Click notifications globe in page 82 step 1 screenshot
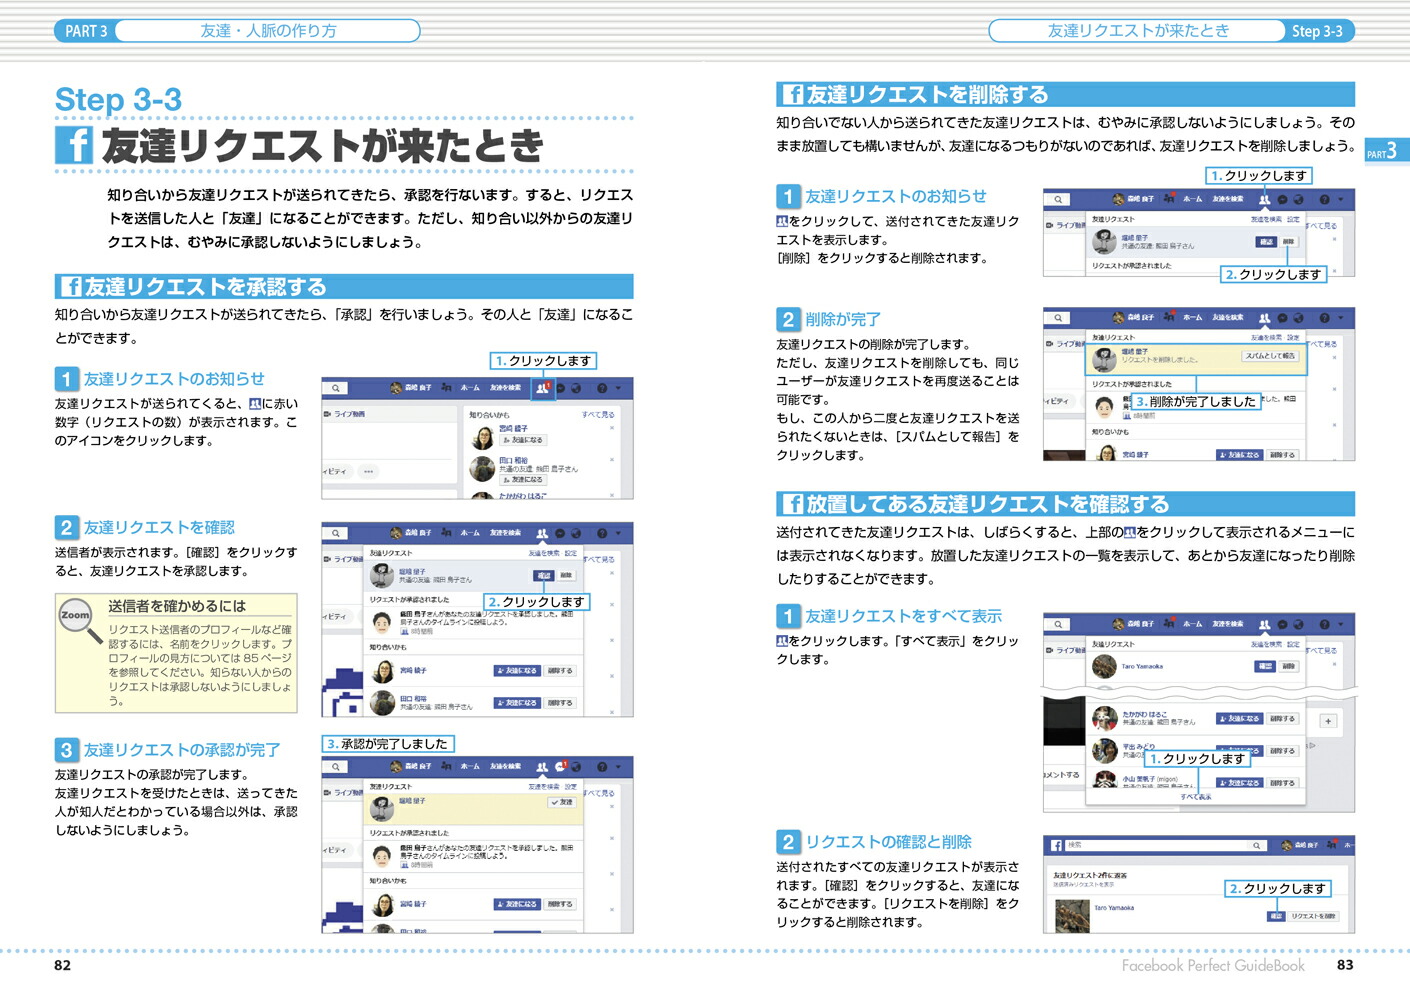Image resolution: width=1410 pixels, height=1000 pixels. (x=576, y=388)
